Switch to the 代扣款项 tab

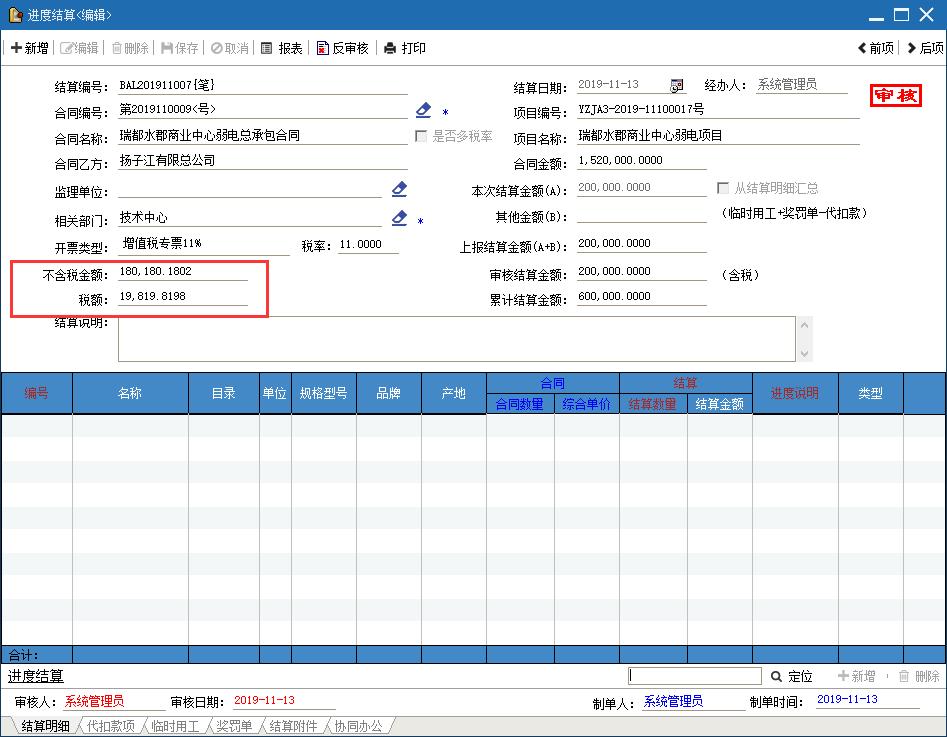coord(110,727)
